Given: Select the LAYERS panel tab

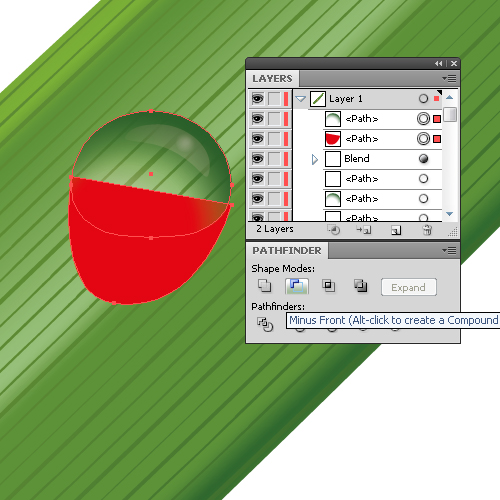Looking at the screenshot, I should coord(272,79).
